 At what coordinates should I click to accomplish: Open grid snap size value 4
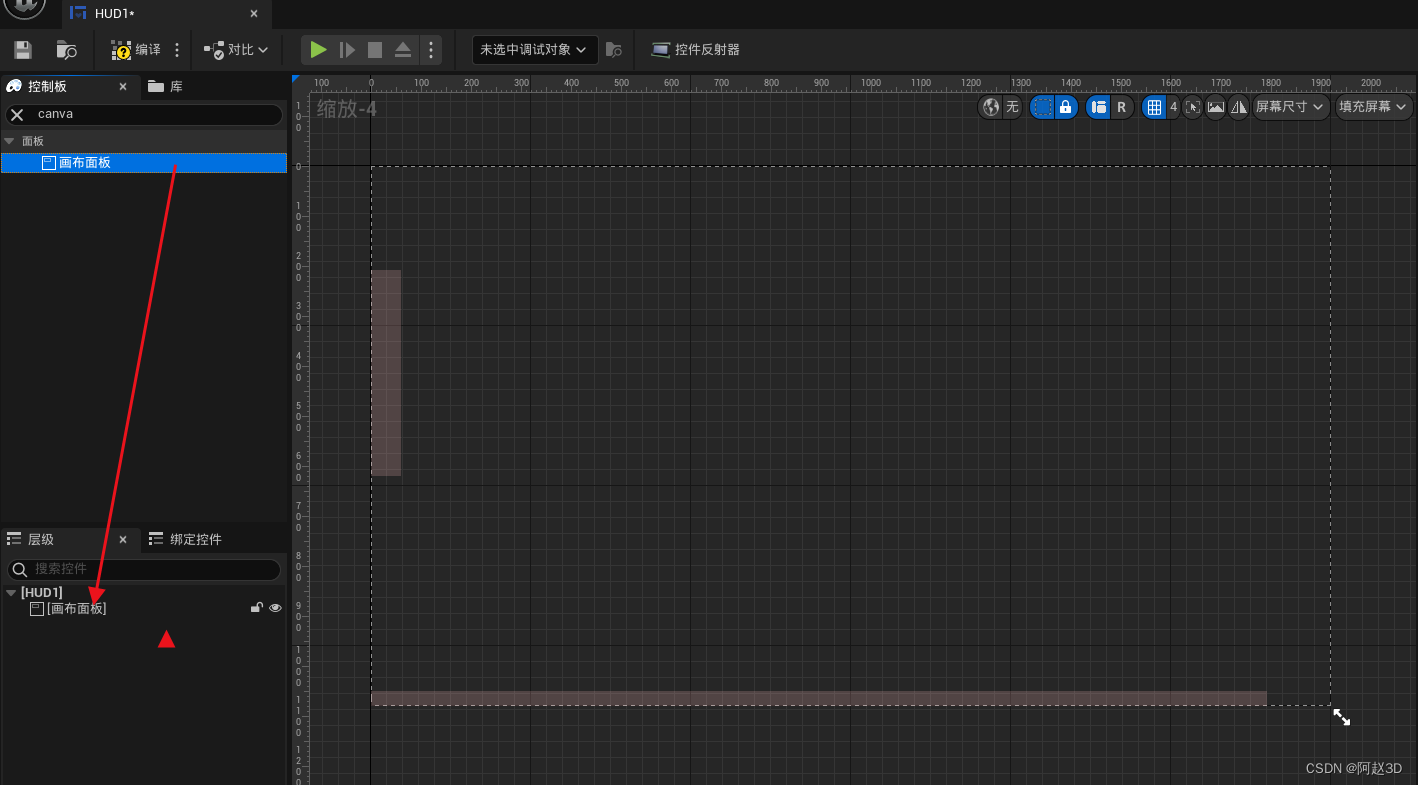[x=1174, y=107]
